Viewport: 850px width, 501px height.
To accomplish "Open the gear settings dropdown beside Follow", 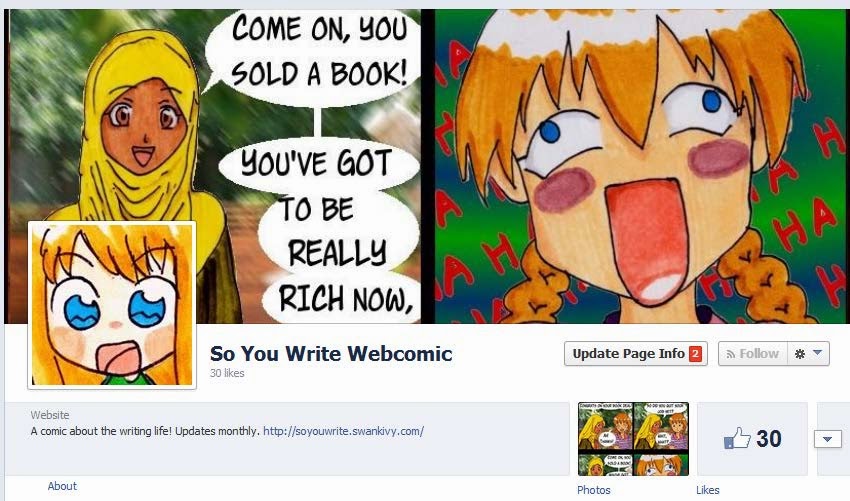I will click(808, 354).
